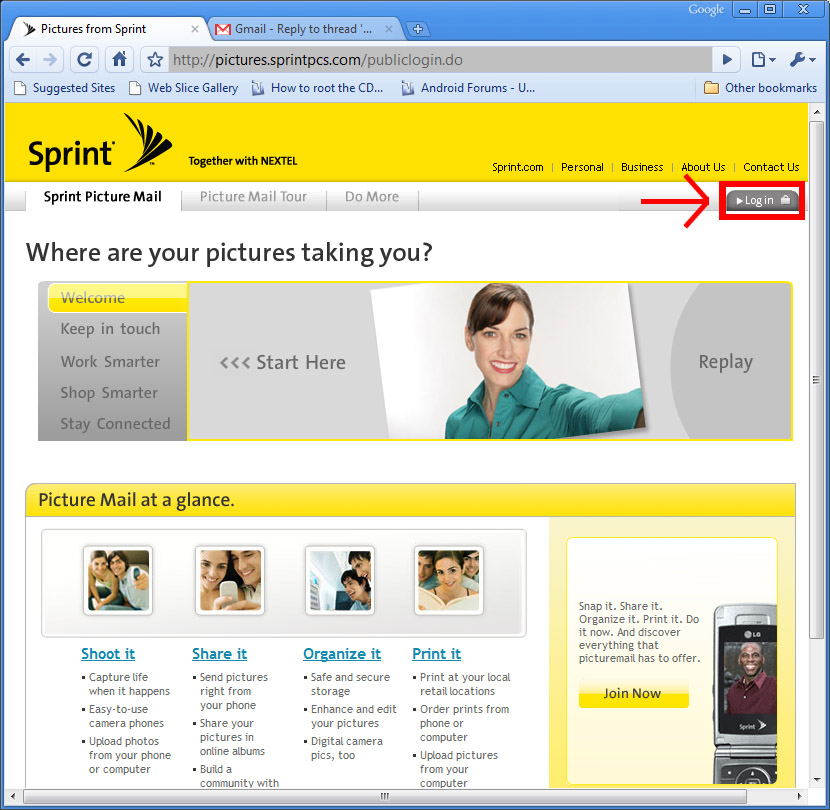
Task: Select Welcome in the side menu
Action: (118, 298)
